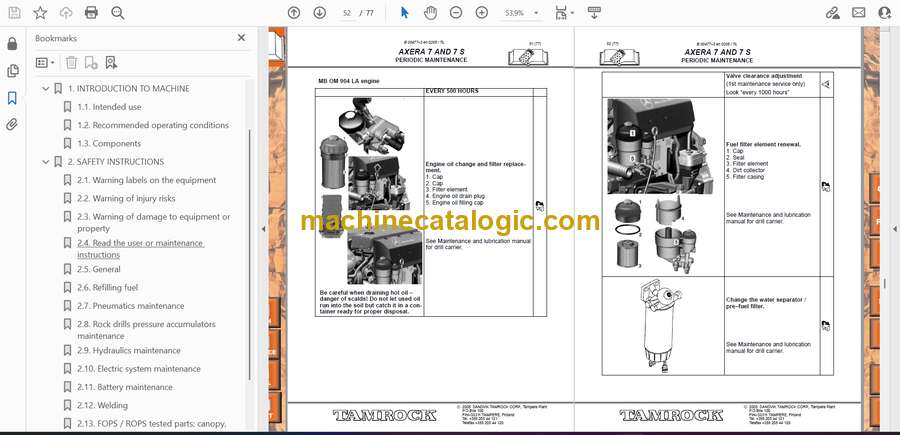The height and width of the screenshot is (435, 900).
Task: Open bookmark 2.13. FOPS / ROPS tested parts
Action: (152, 424)
